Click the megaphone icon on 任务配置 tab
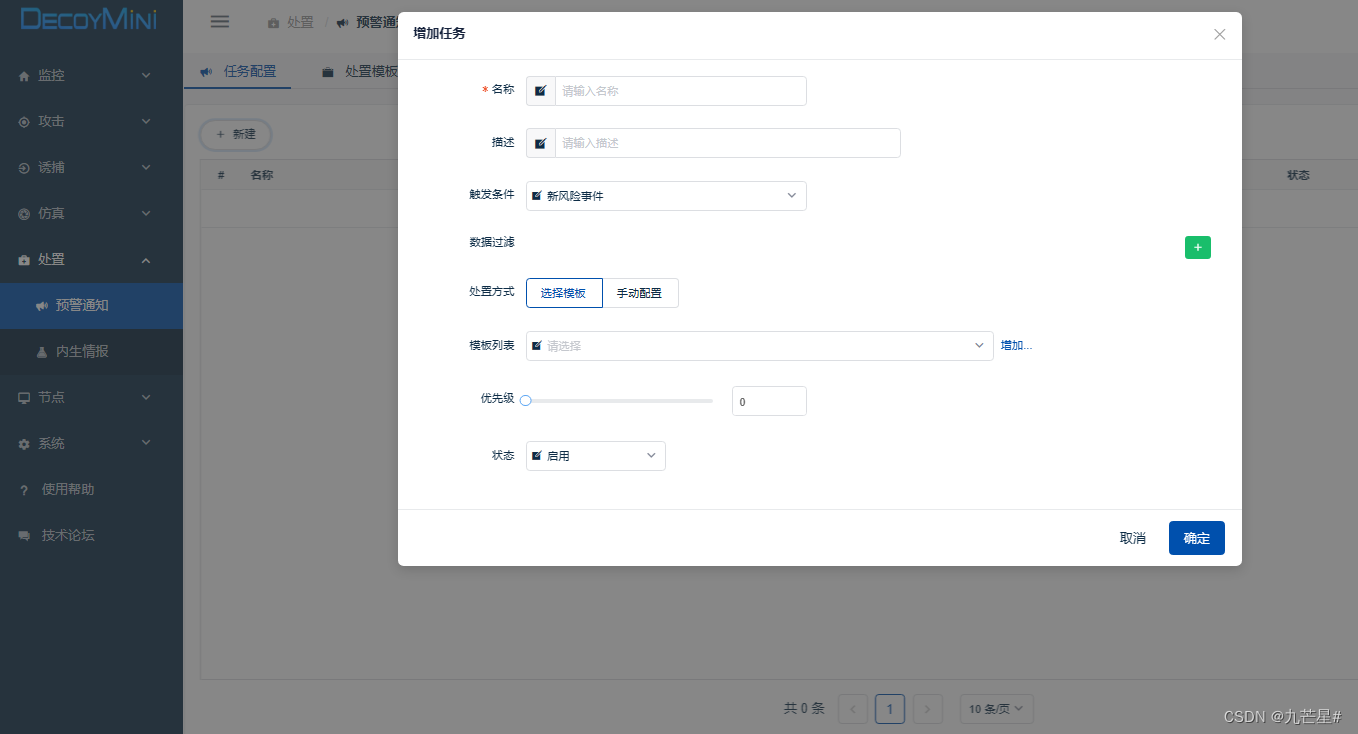 pyautogui.click(x=207, y=72)
